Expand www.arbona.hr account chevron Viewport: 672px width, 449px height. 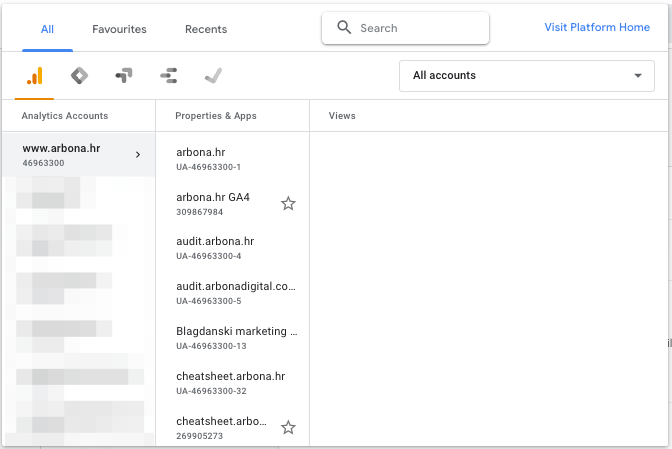point(138,155)
